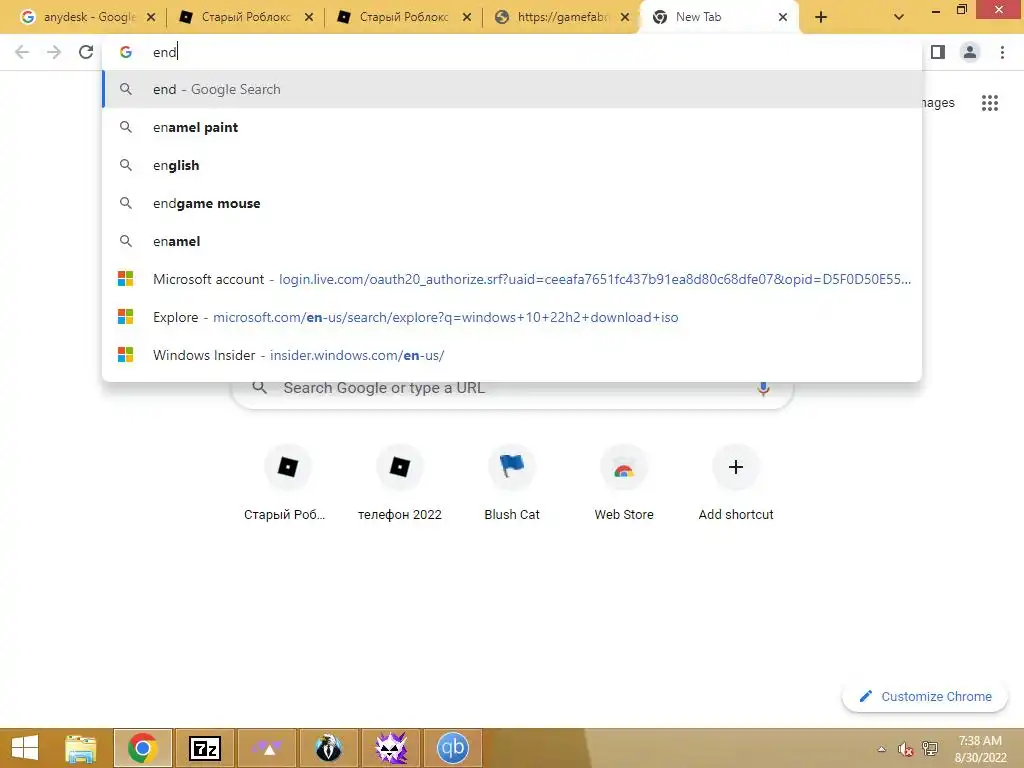Image resolution: width=1024 pixels, height=768 pixels.
Task: Open the Chrome three-dot menu
Action: [1002, 52]
